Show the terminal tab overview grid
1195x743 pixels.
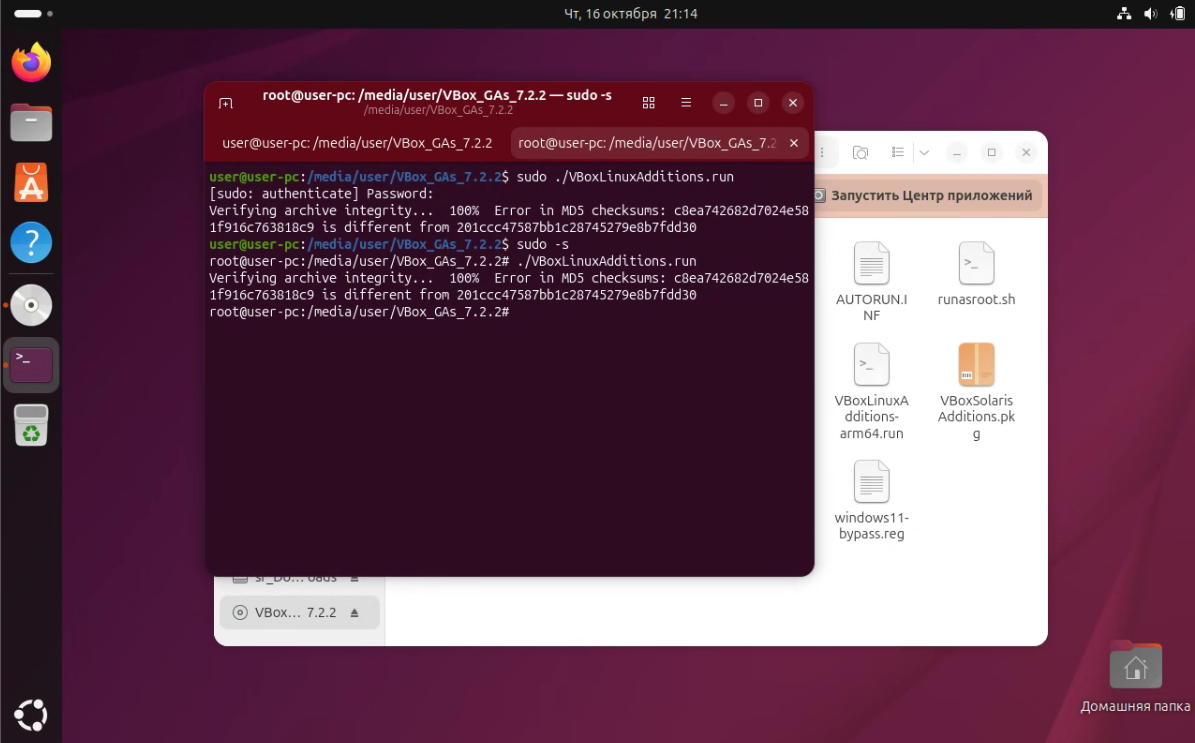click(648, 103)
